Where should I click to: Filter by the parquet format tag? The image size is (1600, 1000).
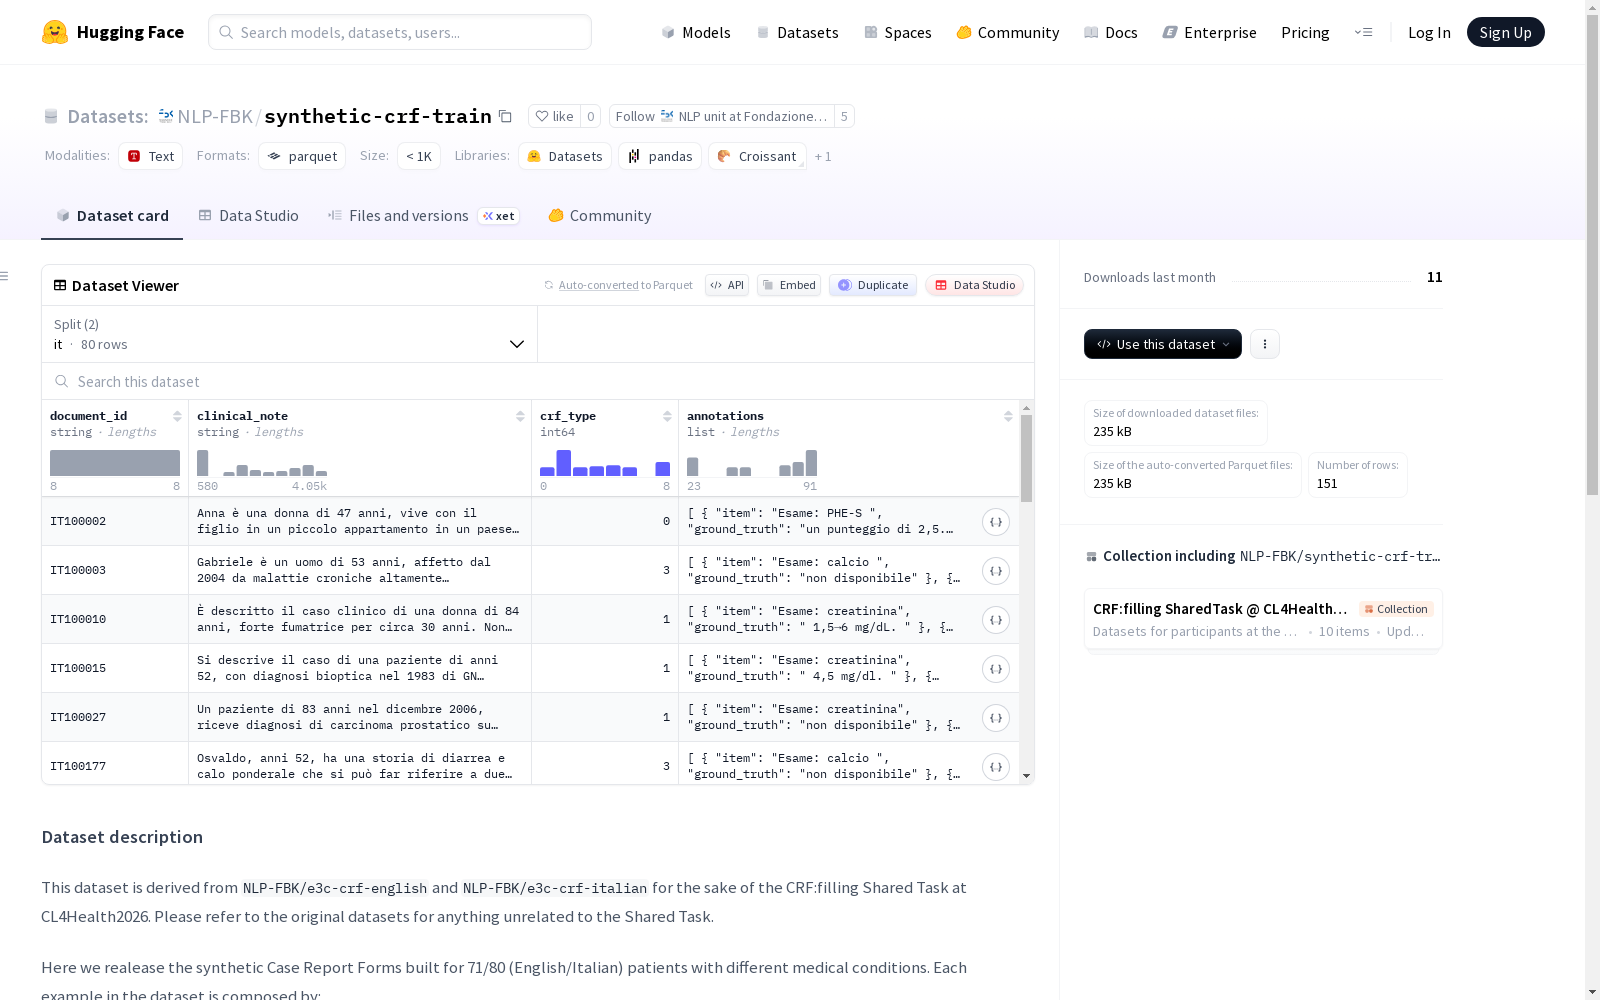pyautogui.click(x=302, y=156)
